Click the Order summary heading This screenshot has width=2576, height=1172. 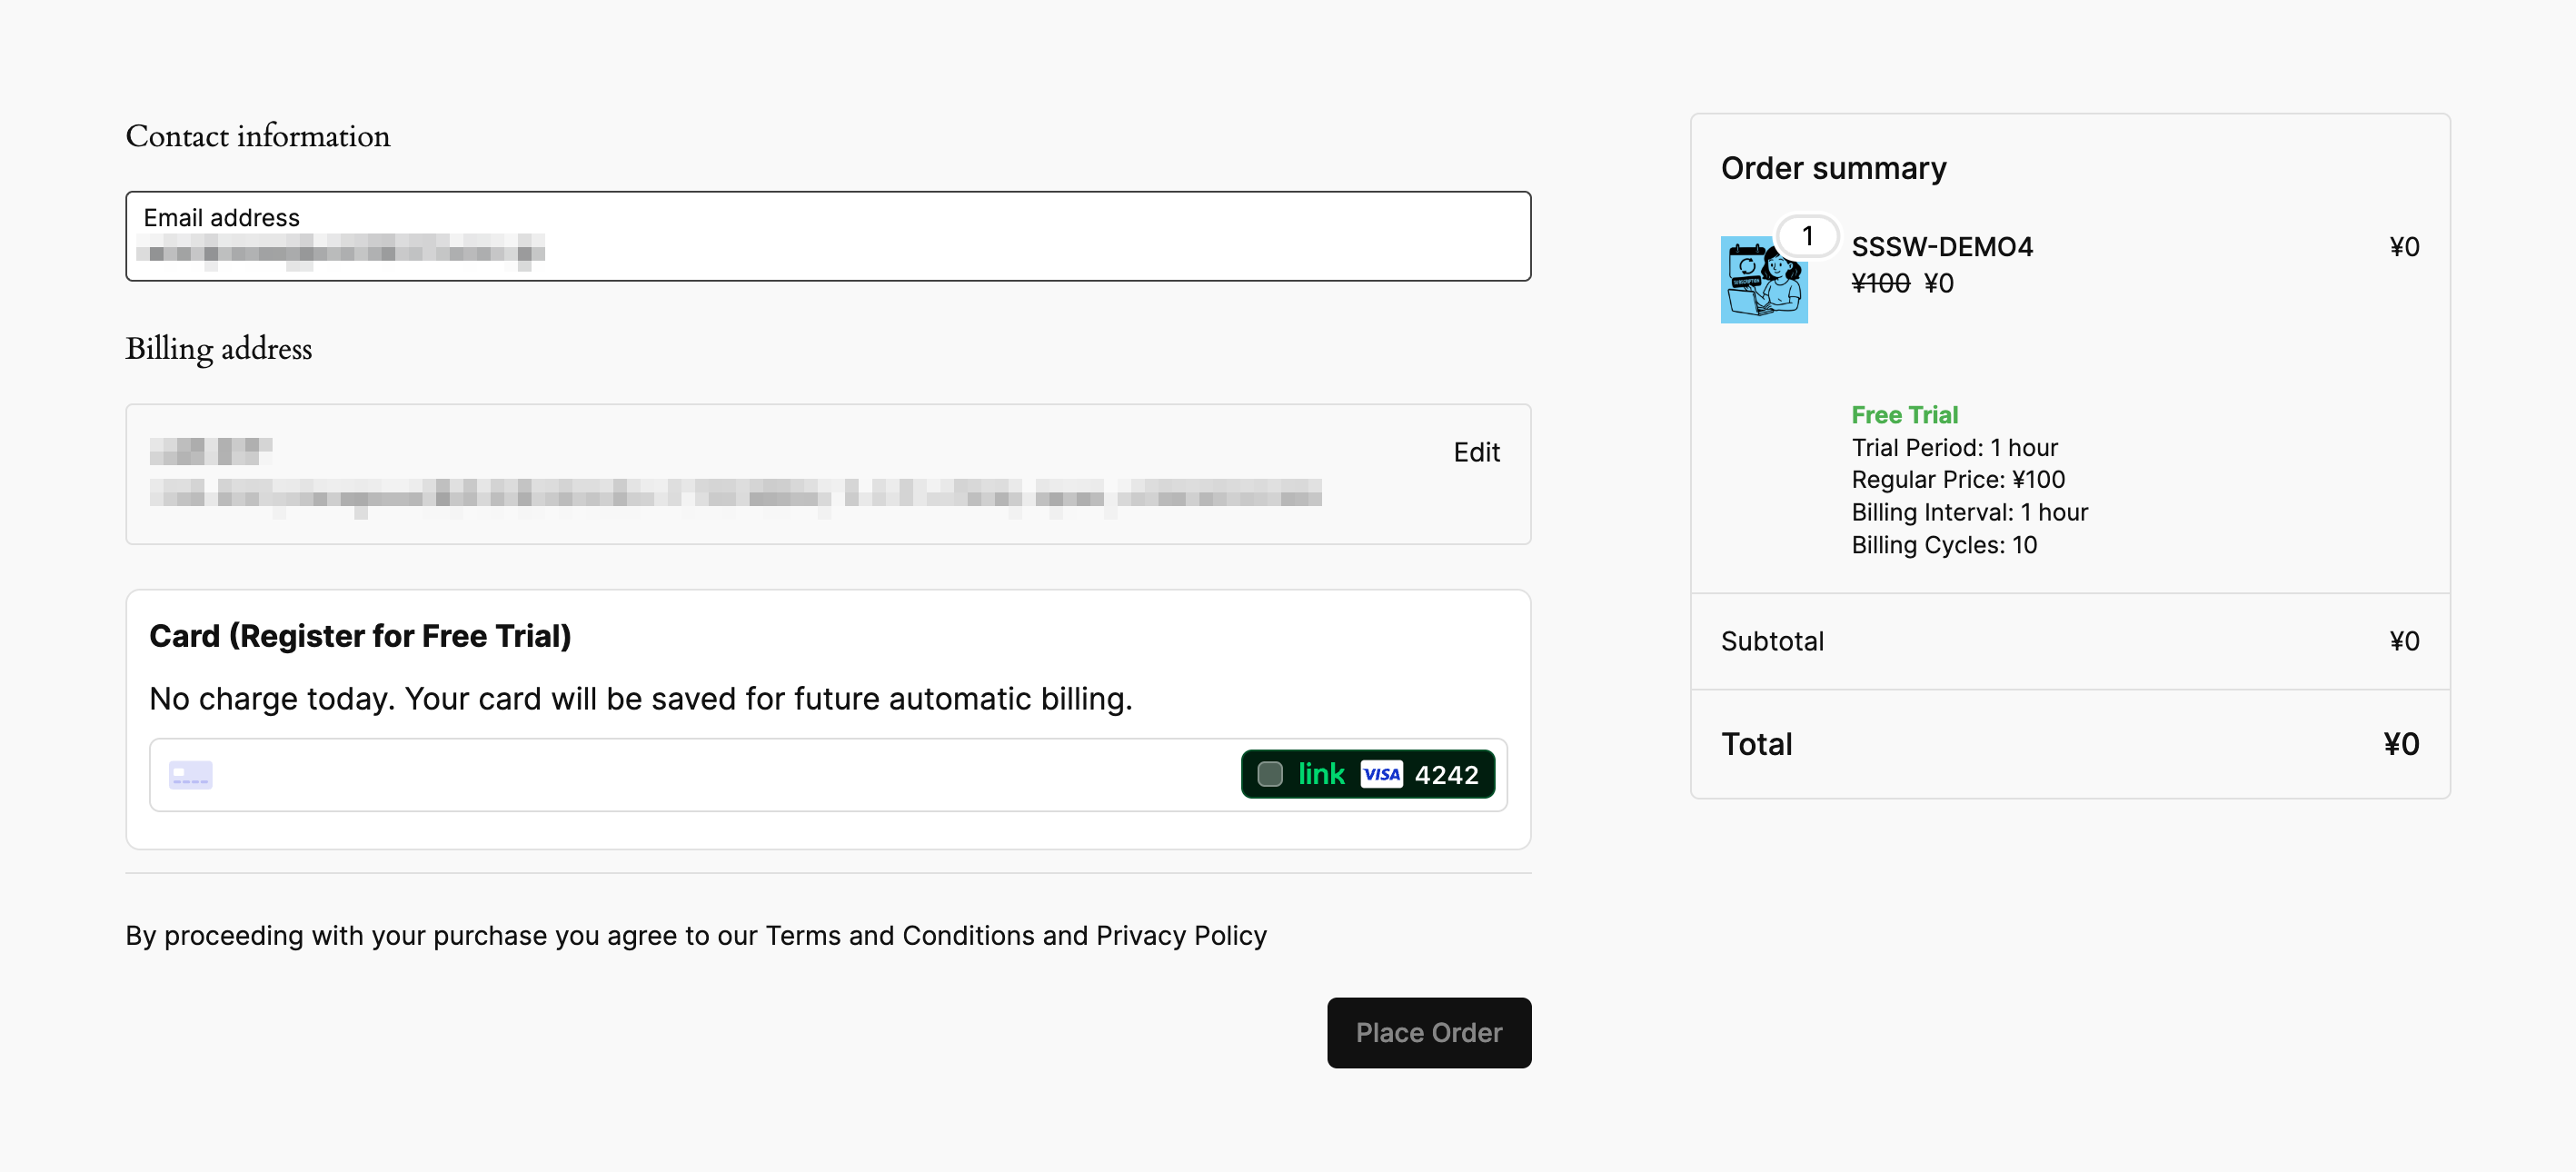coord(1833,168)
